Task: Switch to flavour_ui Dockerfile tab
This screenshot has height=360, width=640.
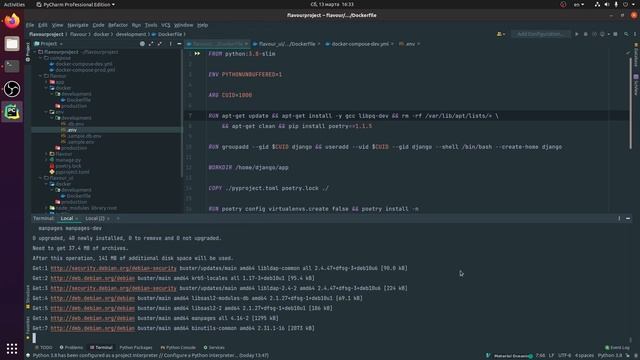Action: point(284,44)
